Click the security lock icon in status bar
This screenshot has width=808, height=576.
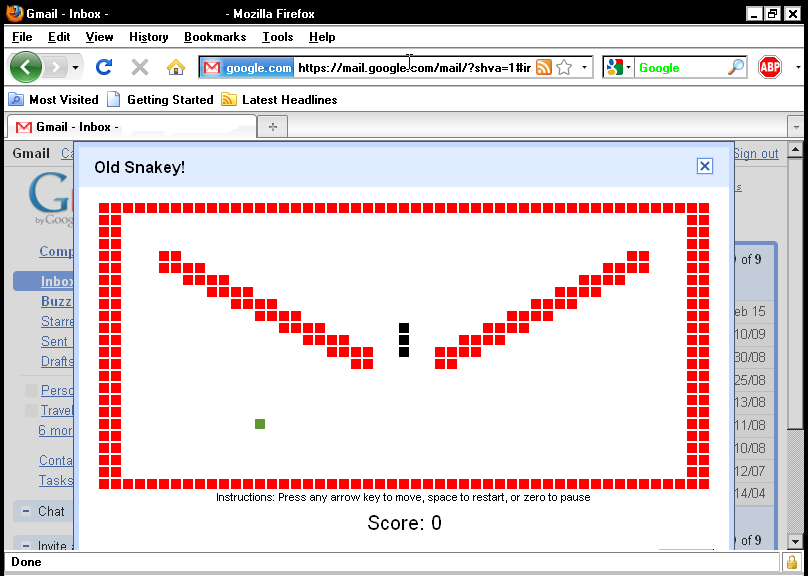[792, 562]
